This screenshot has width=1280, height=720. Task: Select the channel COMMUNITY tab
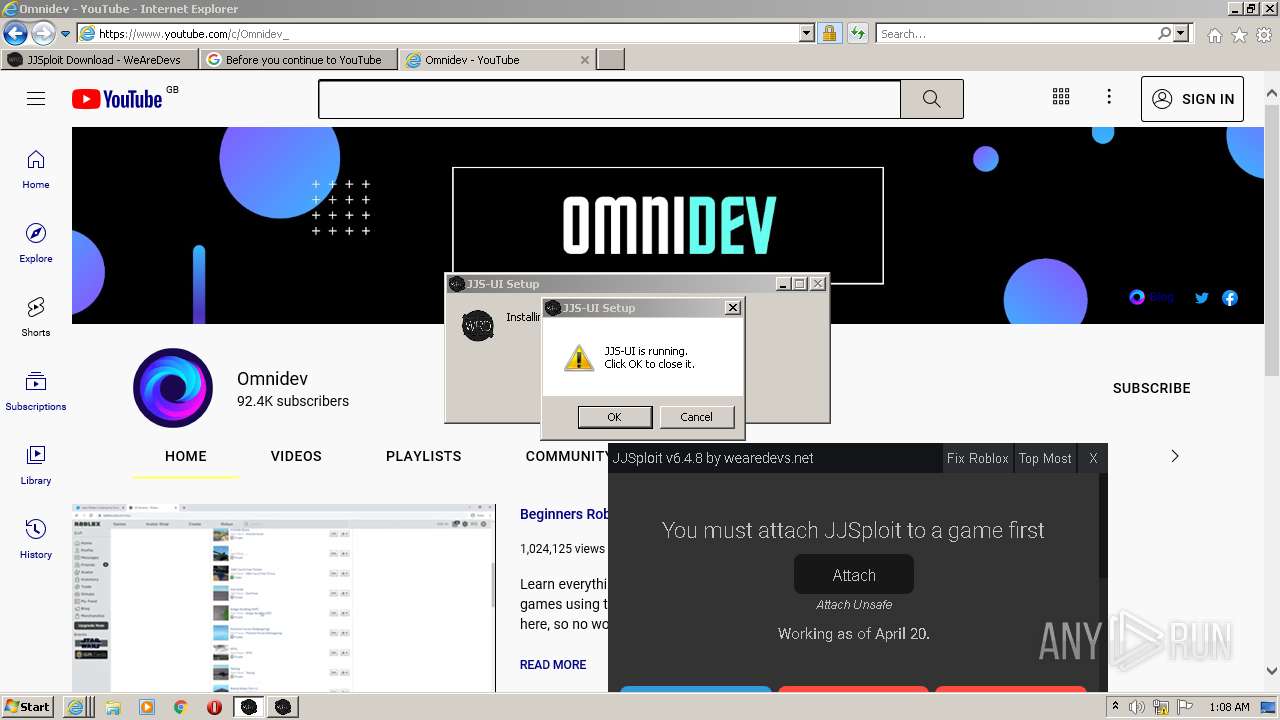568,456
